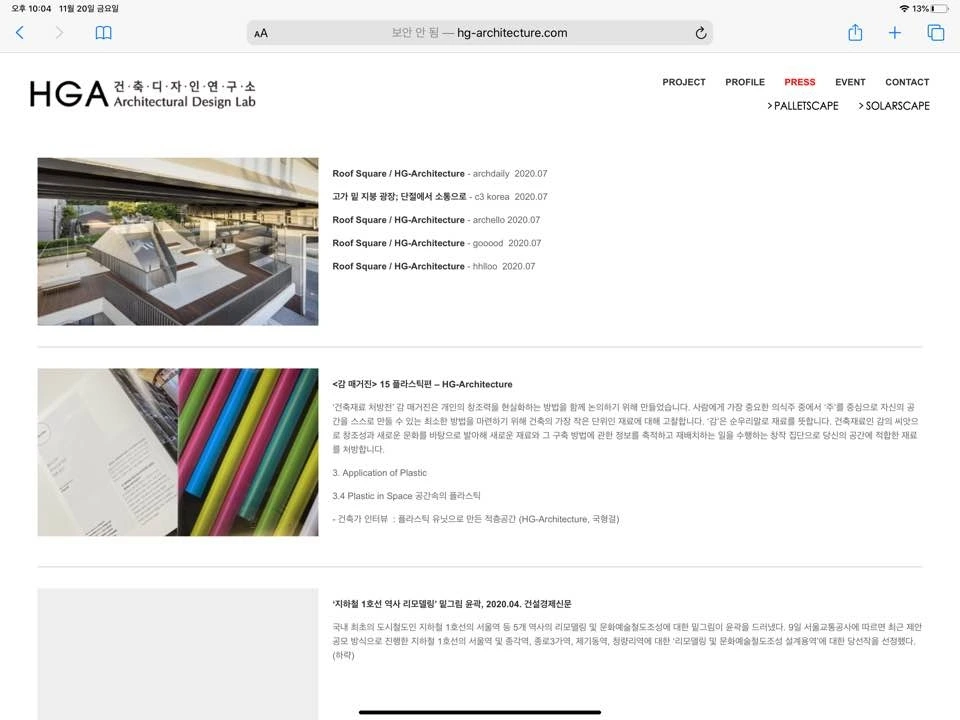Add a new tab with plus icon
The height and width of the screenshot is (720, 960).
click(894, 32)
